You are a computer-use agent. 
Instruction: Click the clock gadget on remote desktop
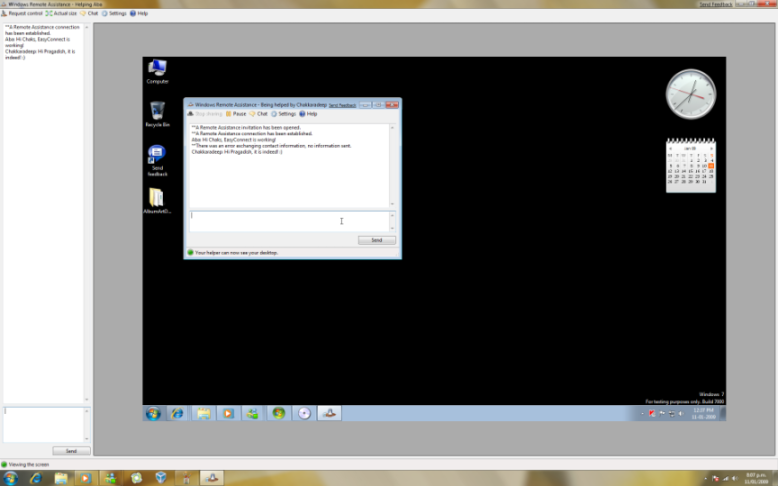coord(691,94)
